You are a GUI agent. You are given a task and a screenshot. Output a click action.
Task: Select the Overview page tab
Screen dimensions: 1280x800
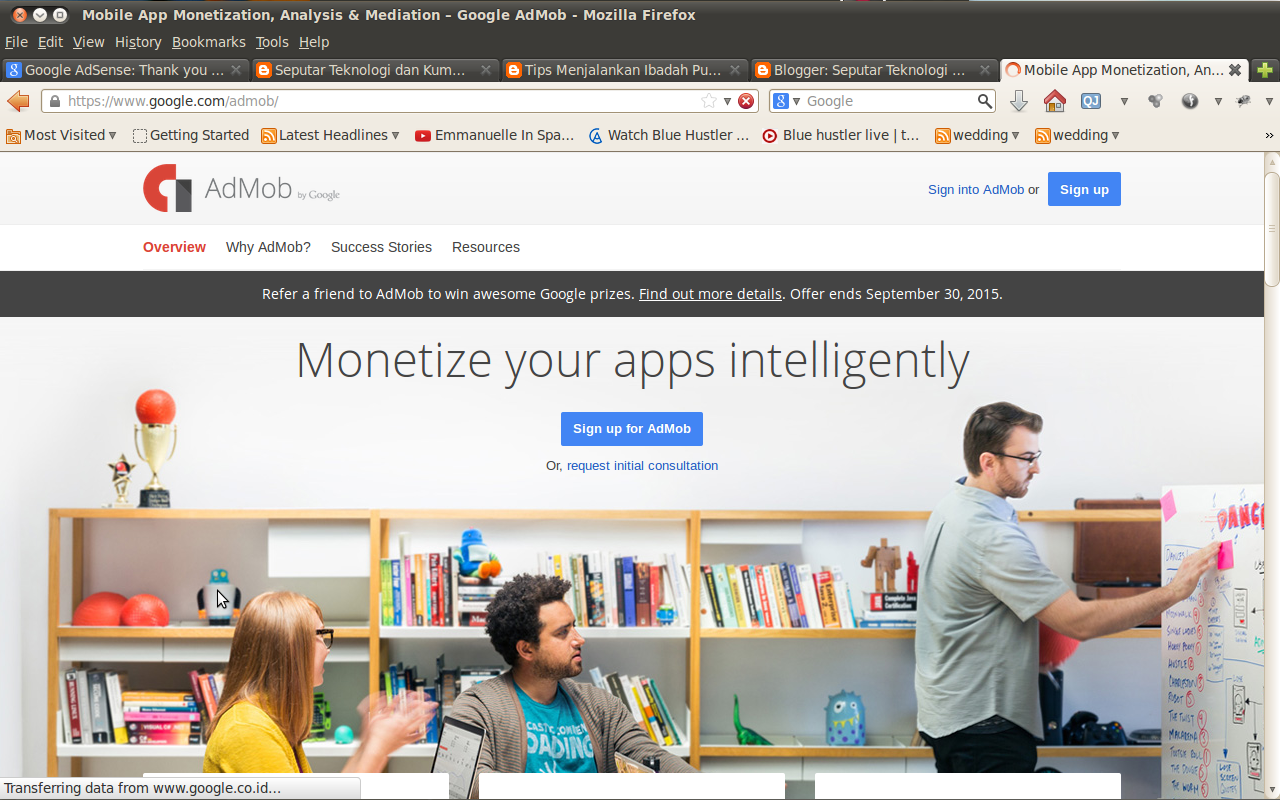click(x=174, y=247)
